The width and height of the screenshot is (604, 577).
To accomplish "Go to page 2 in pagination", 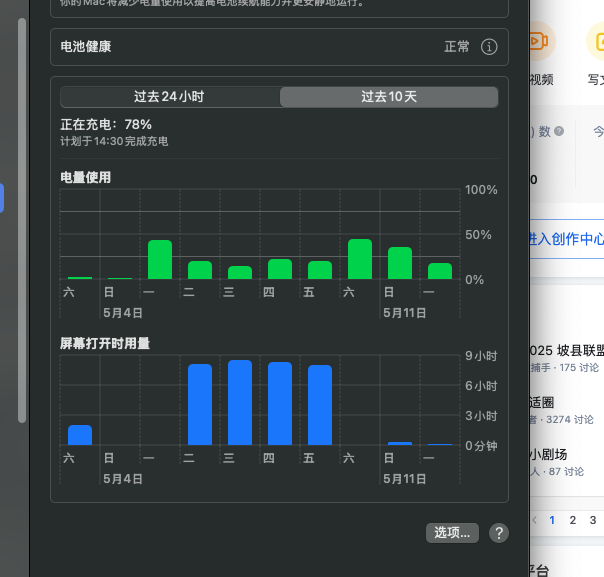I will click(x=572, y=520).
